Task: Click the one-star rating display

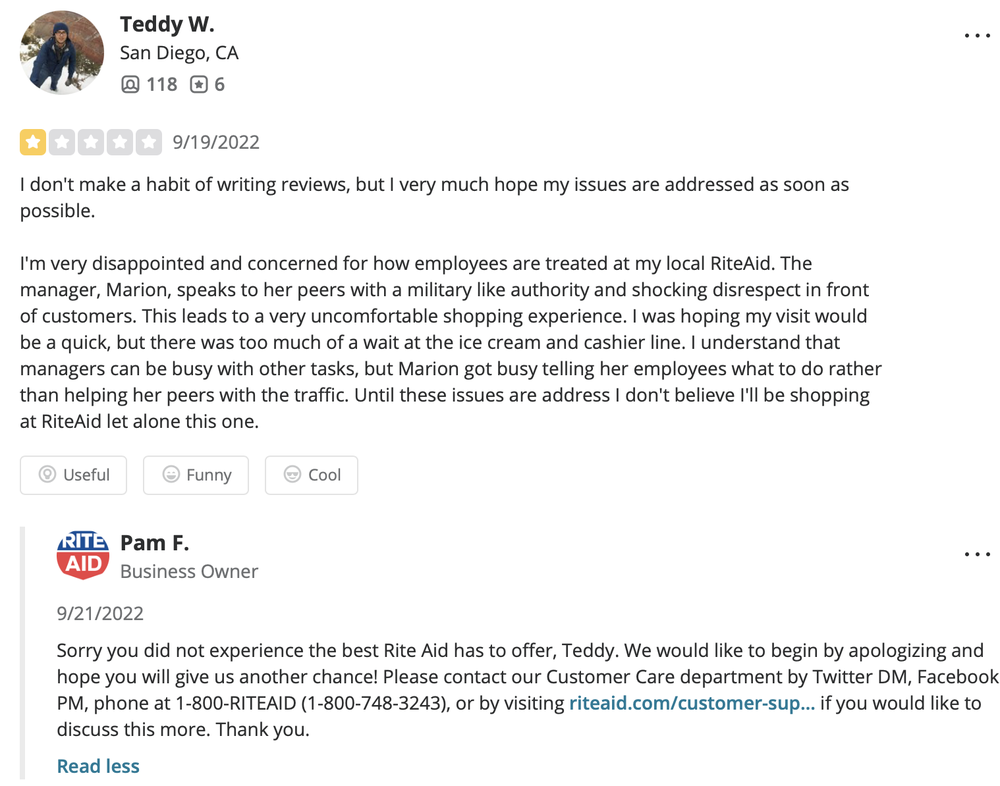Action: point(91,142)
